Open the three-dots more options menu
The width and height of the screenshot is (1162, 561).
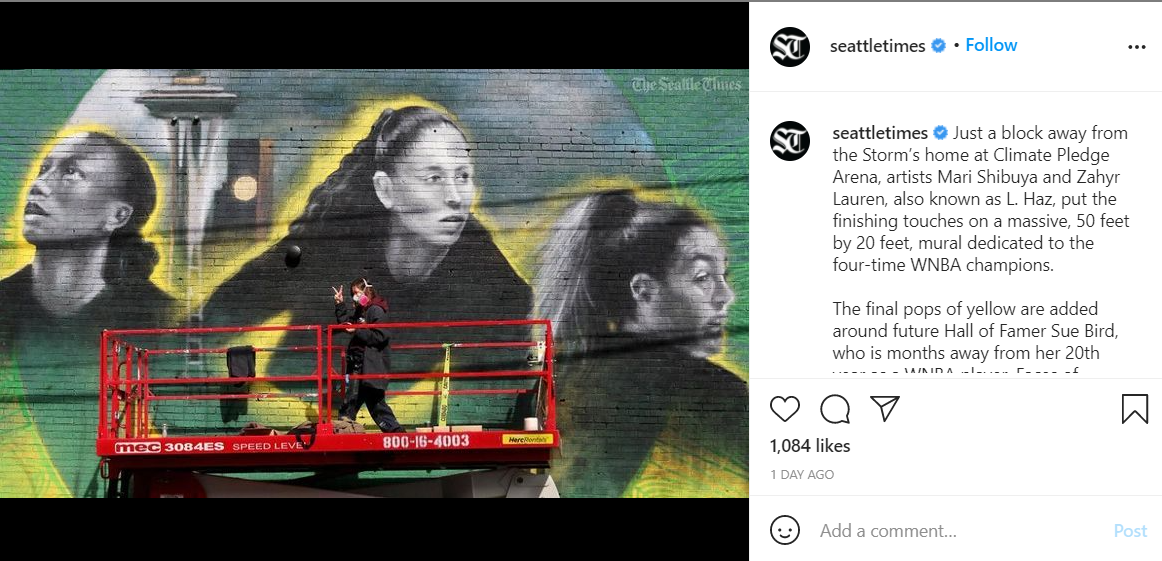(x=1137, y=47)
